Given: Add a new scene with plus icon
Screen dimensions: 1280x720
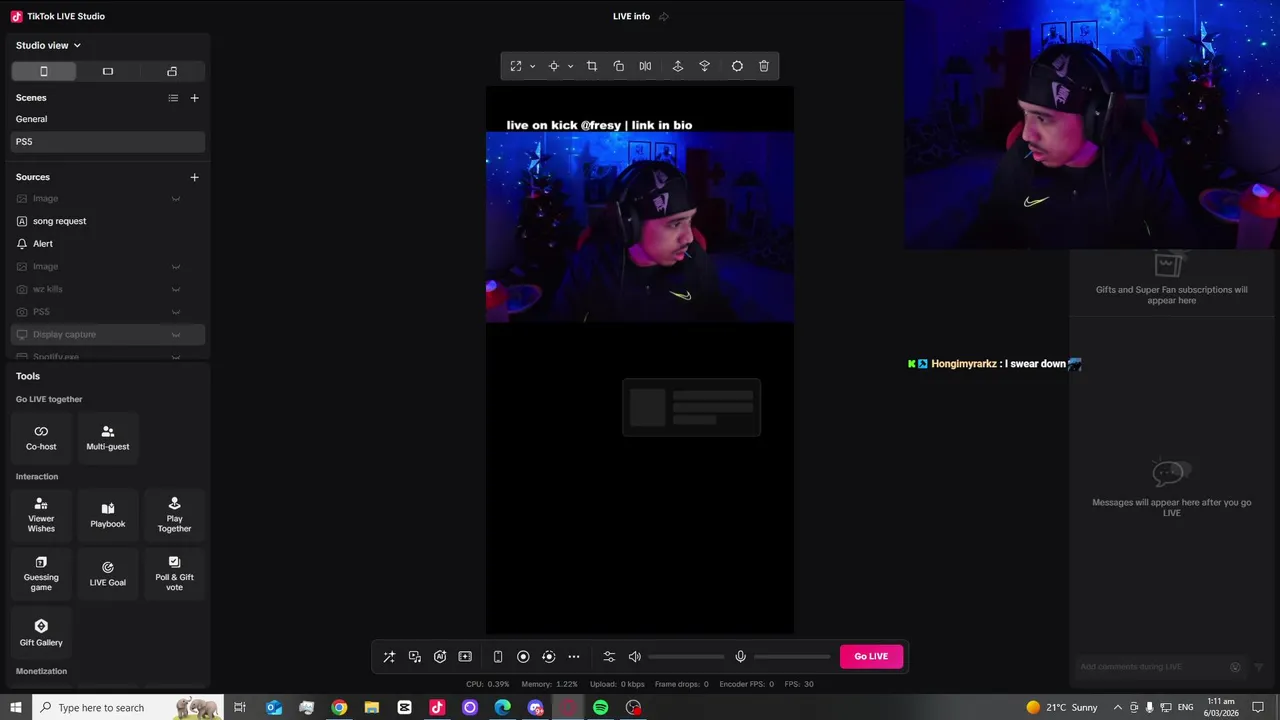Looking at the screenshot, I should click(x=194, y=98).
